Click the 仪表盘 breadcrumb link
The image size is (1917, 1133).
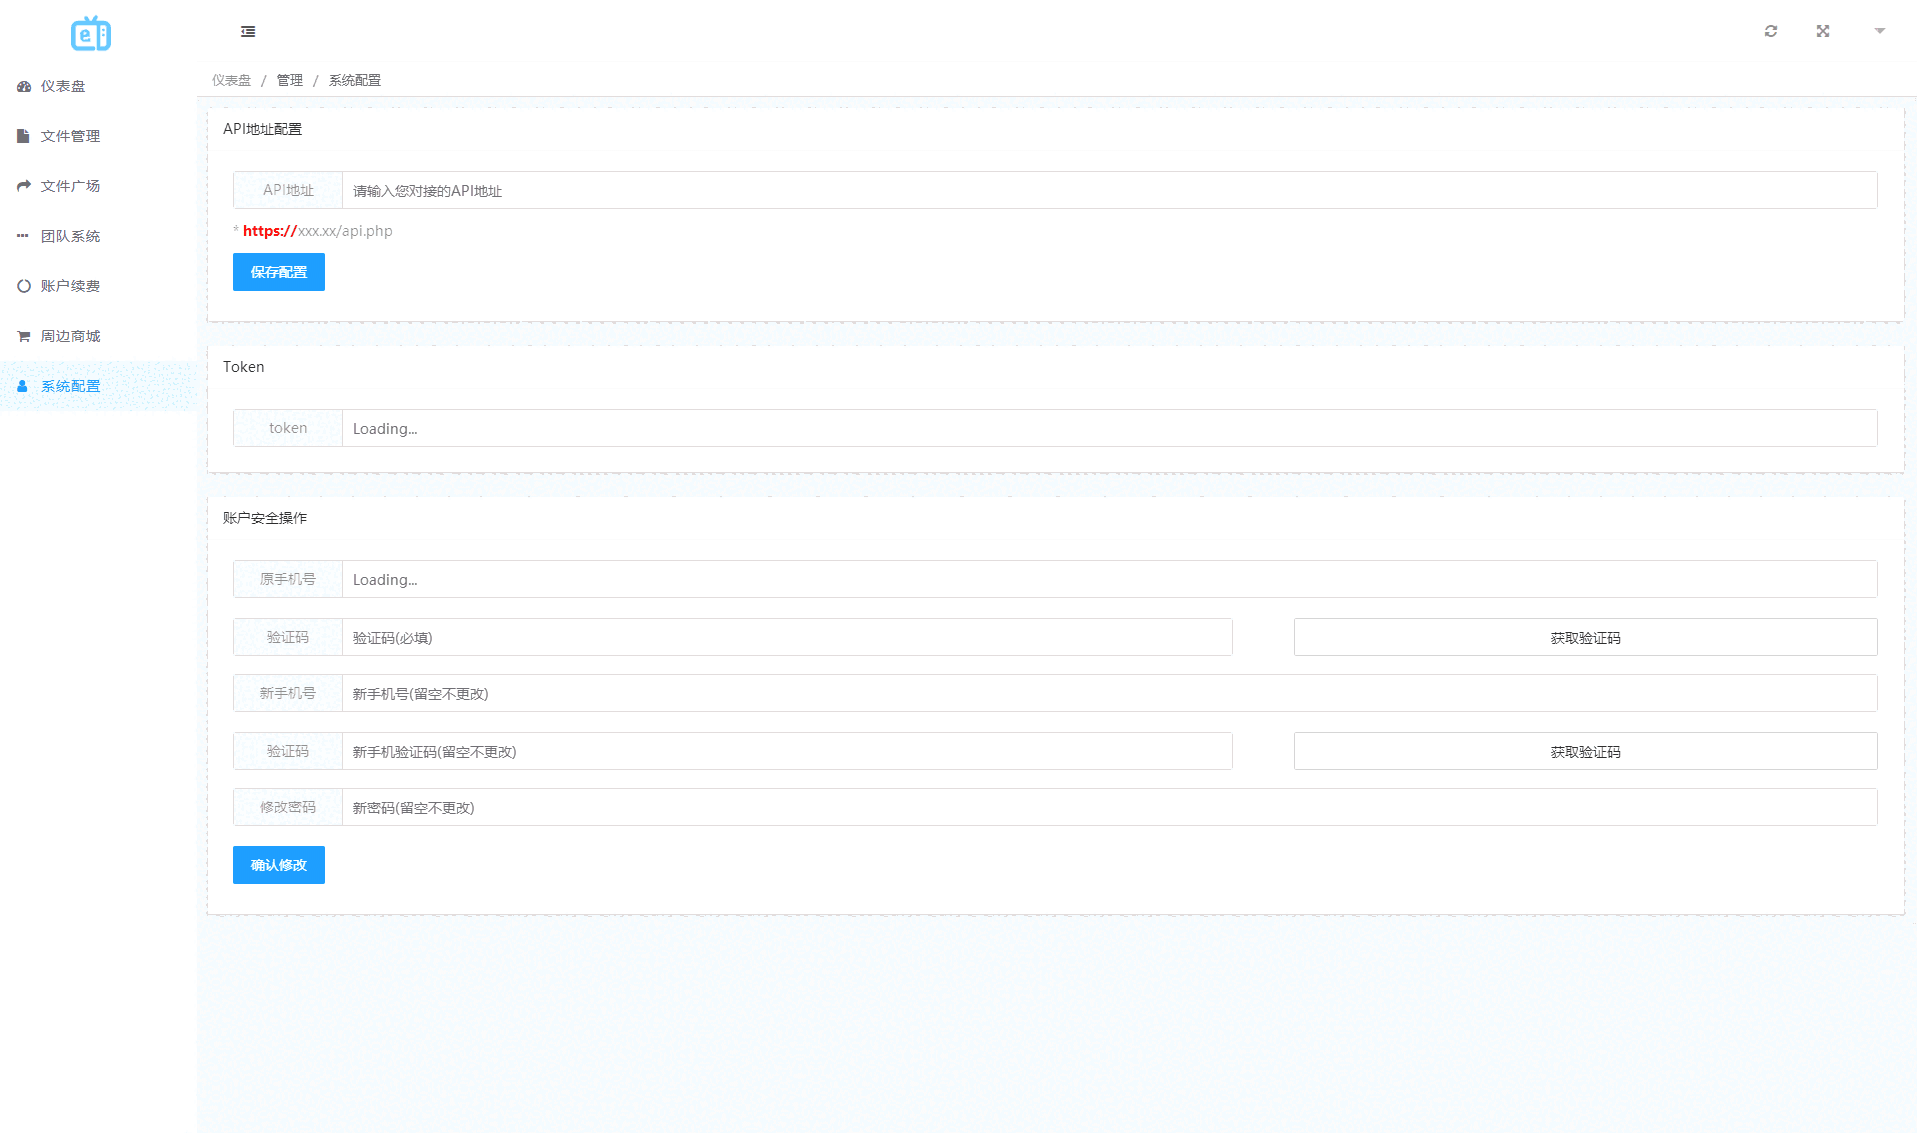(231, 80)
